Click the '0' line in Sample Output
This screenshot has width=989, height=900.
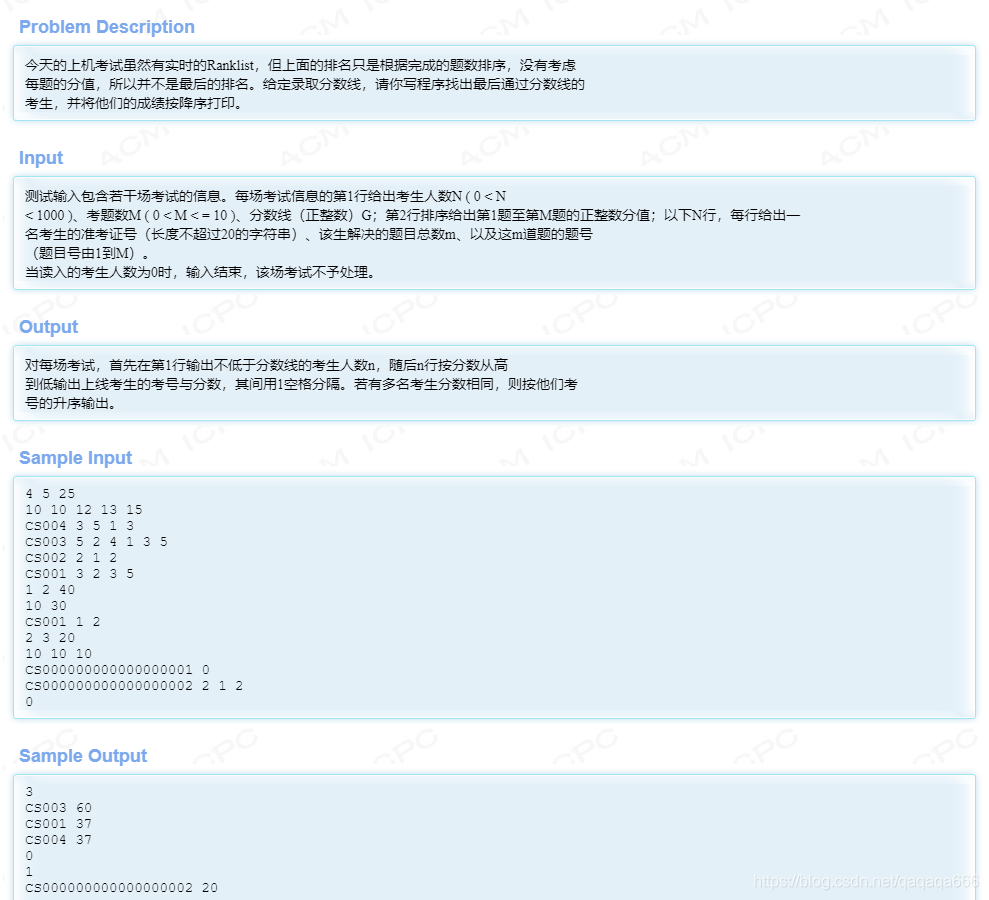coord(29,856)
